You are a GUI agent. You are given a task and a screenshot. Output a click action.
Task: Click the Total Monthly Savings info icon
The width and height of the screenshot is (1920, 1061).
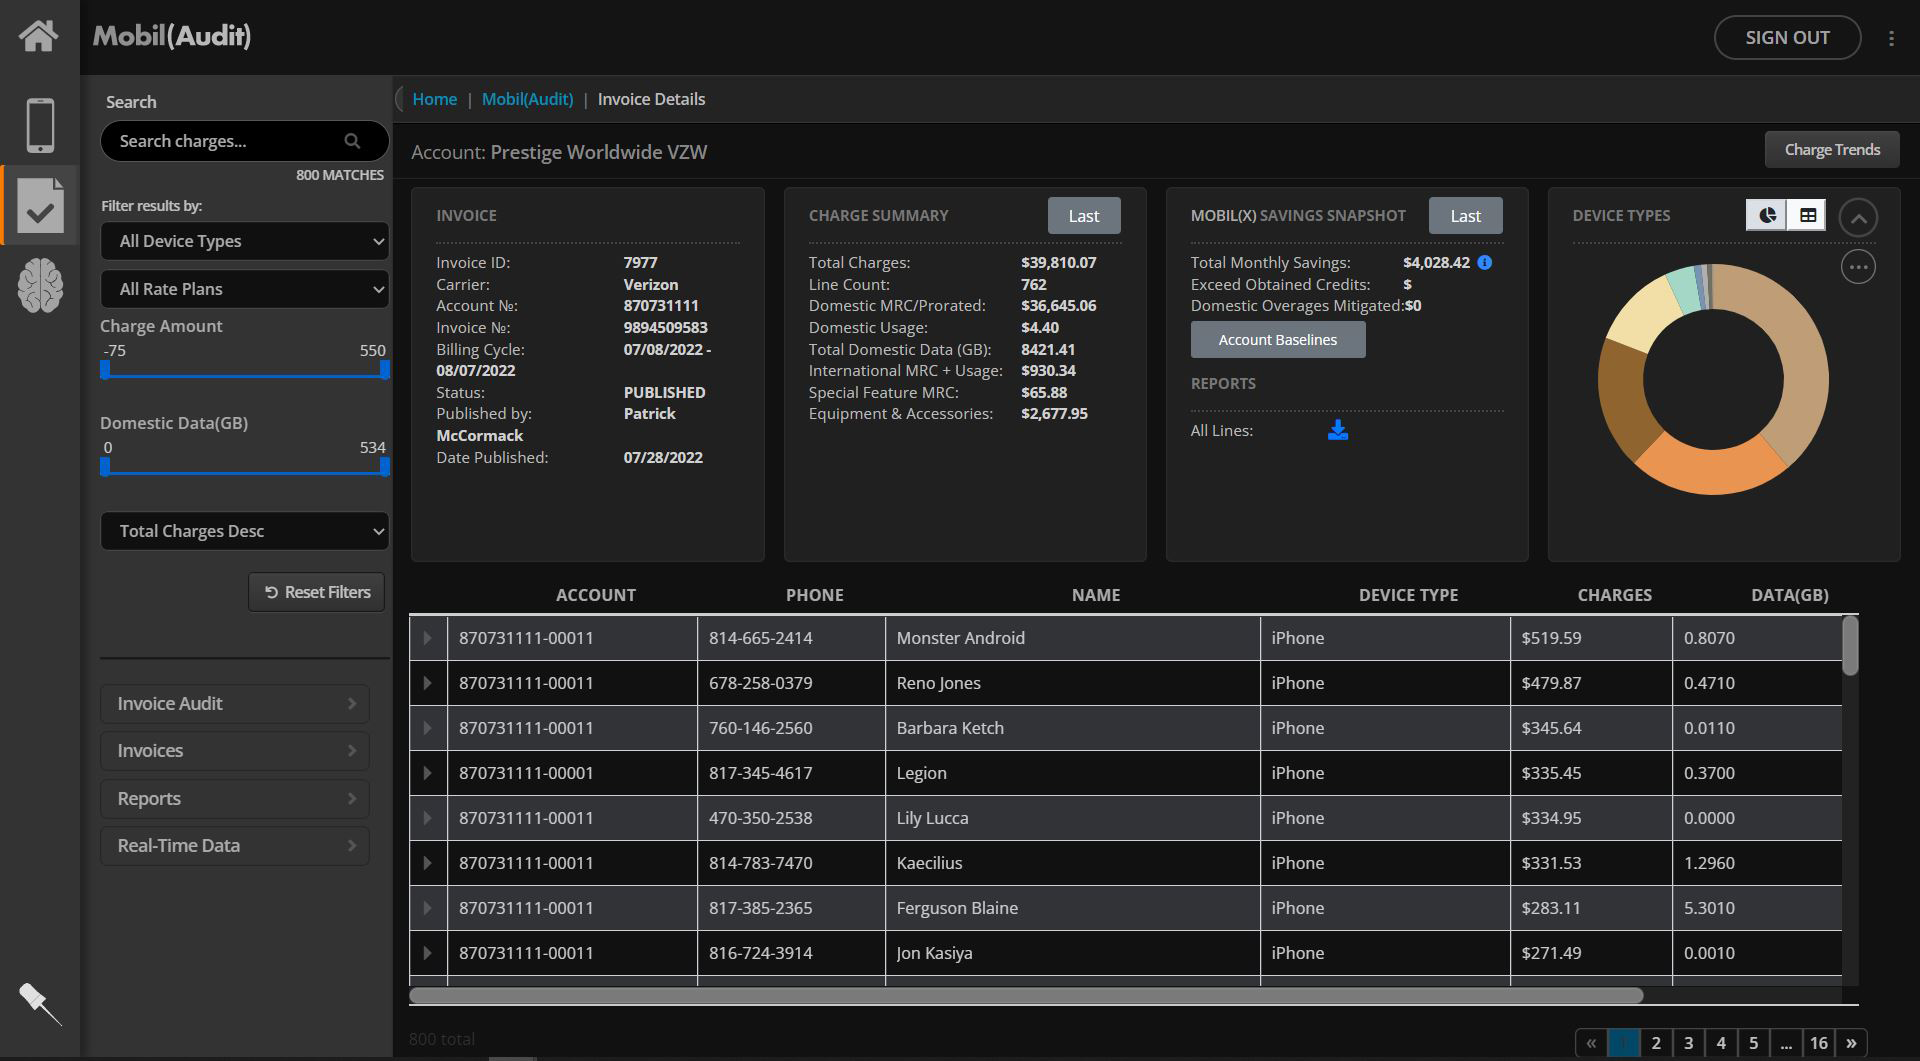[1485, 262]
